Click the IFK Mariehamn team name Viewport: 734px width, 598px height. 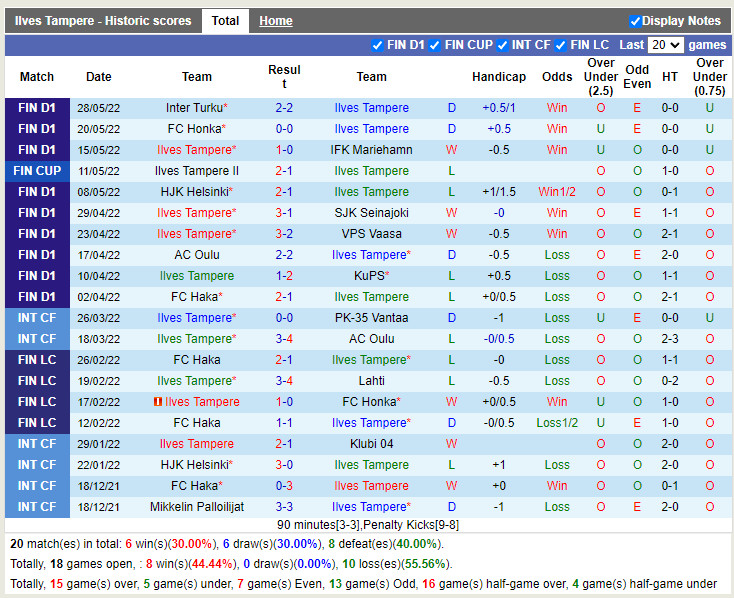click(x=371, y=150)
